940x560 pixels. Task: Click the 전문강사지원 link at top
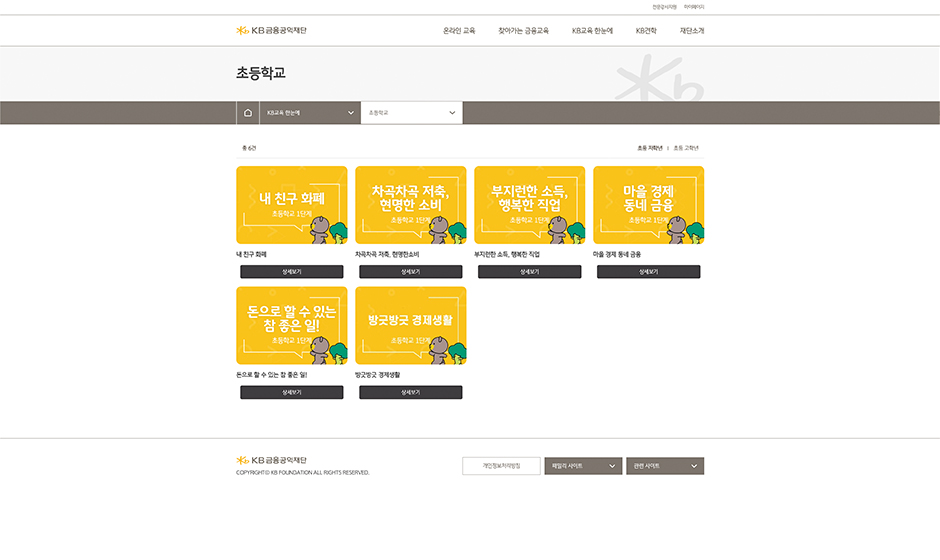tap(664, 7)
